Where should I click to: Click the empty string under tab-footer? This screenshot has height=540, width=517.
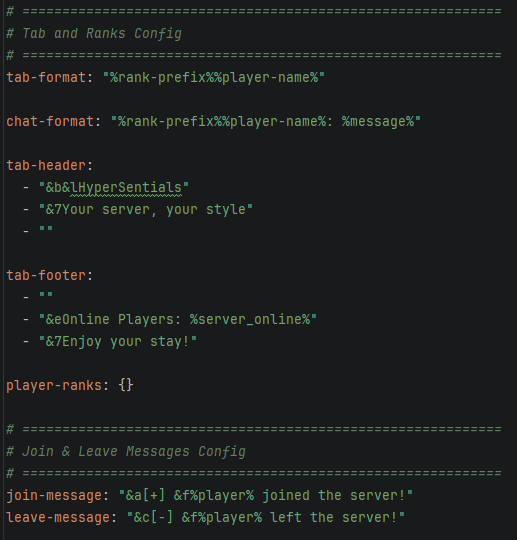click(x=46, y=295)
